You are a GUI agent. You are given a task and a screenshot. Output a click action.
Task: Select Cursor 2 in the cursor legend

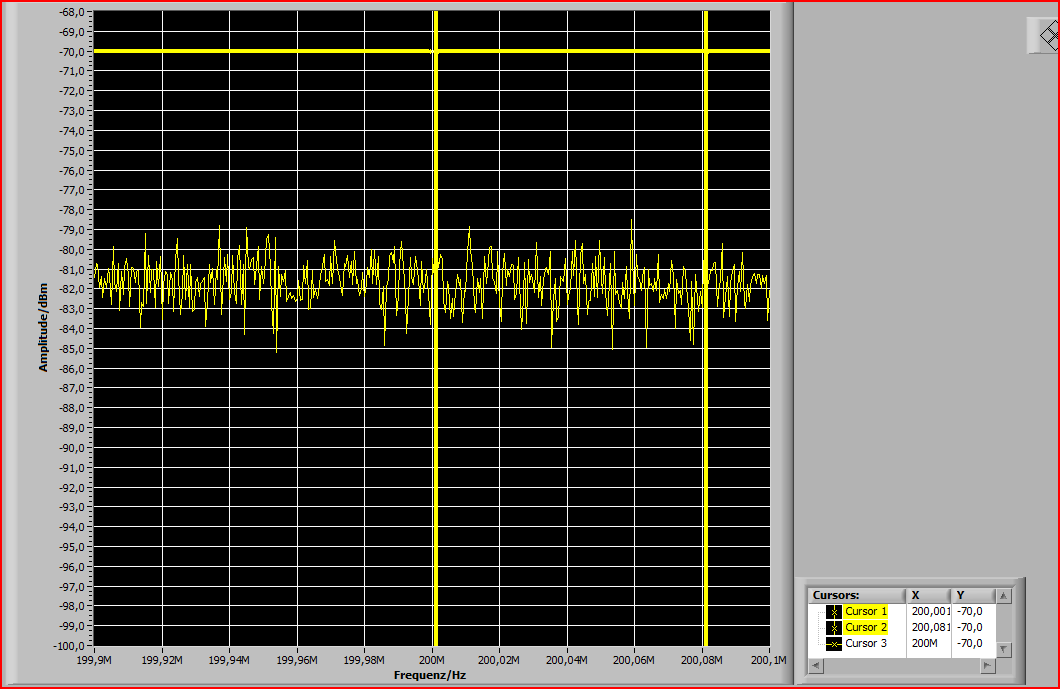tap(865, 627)
